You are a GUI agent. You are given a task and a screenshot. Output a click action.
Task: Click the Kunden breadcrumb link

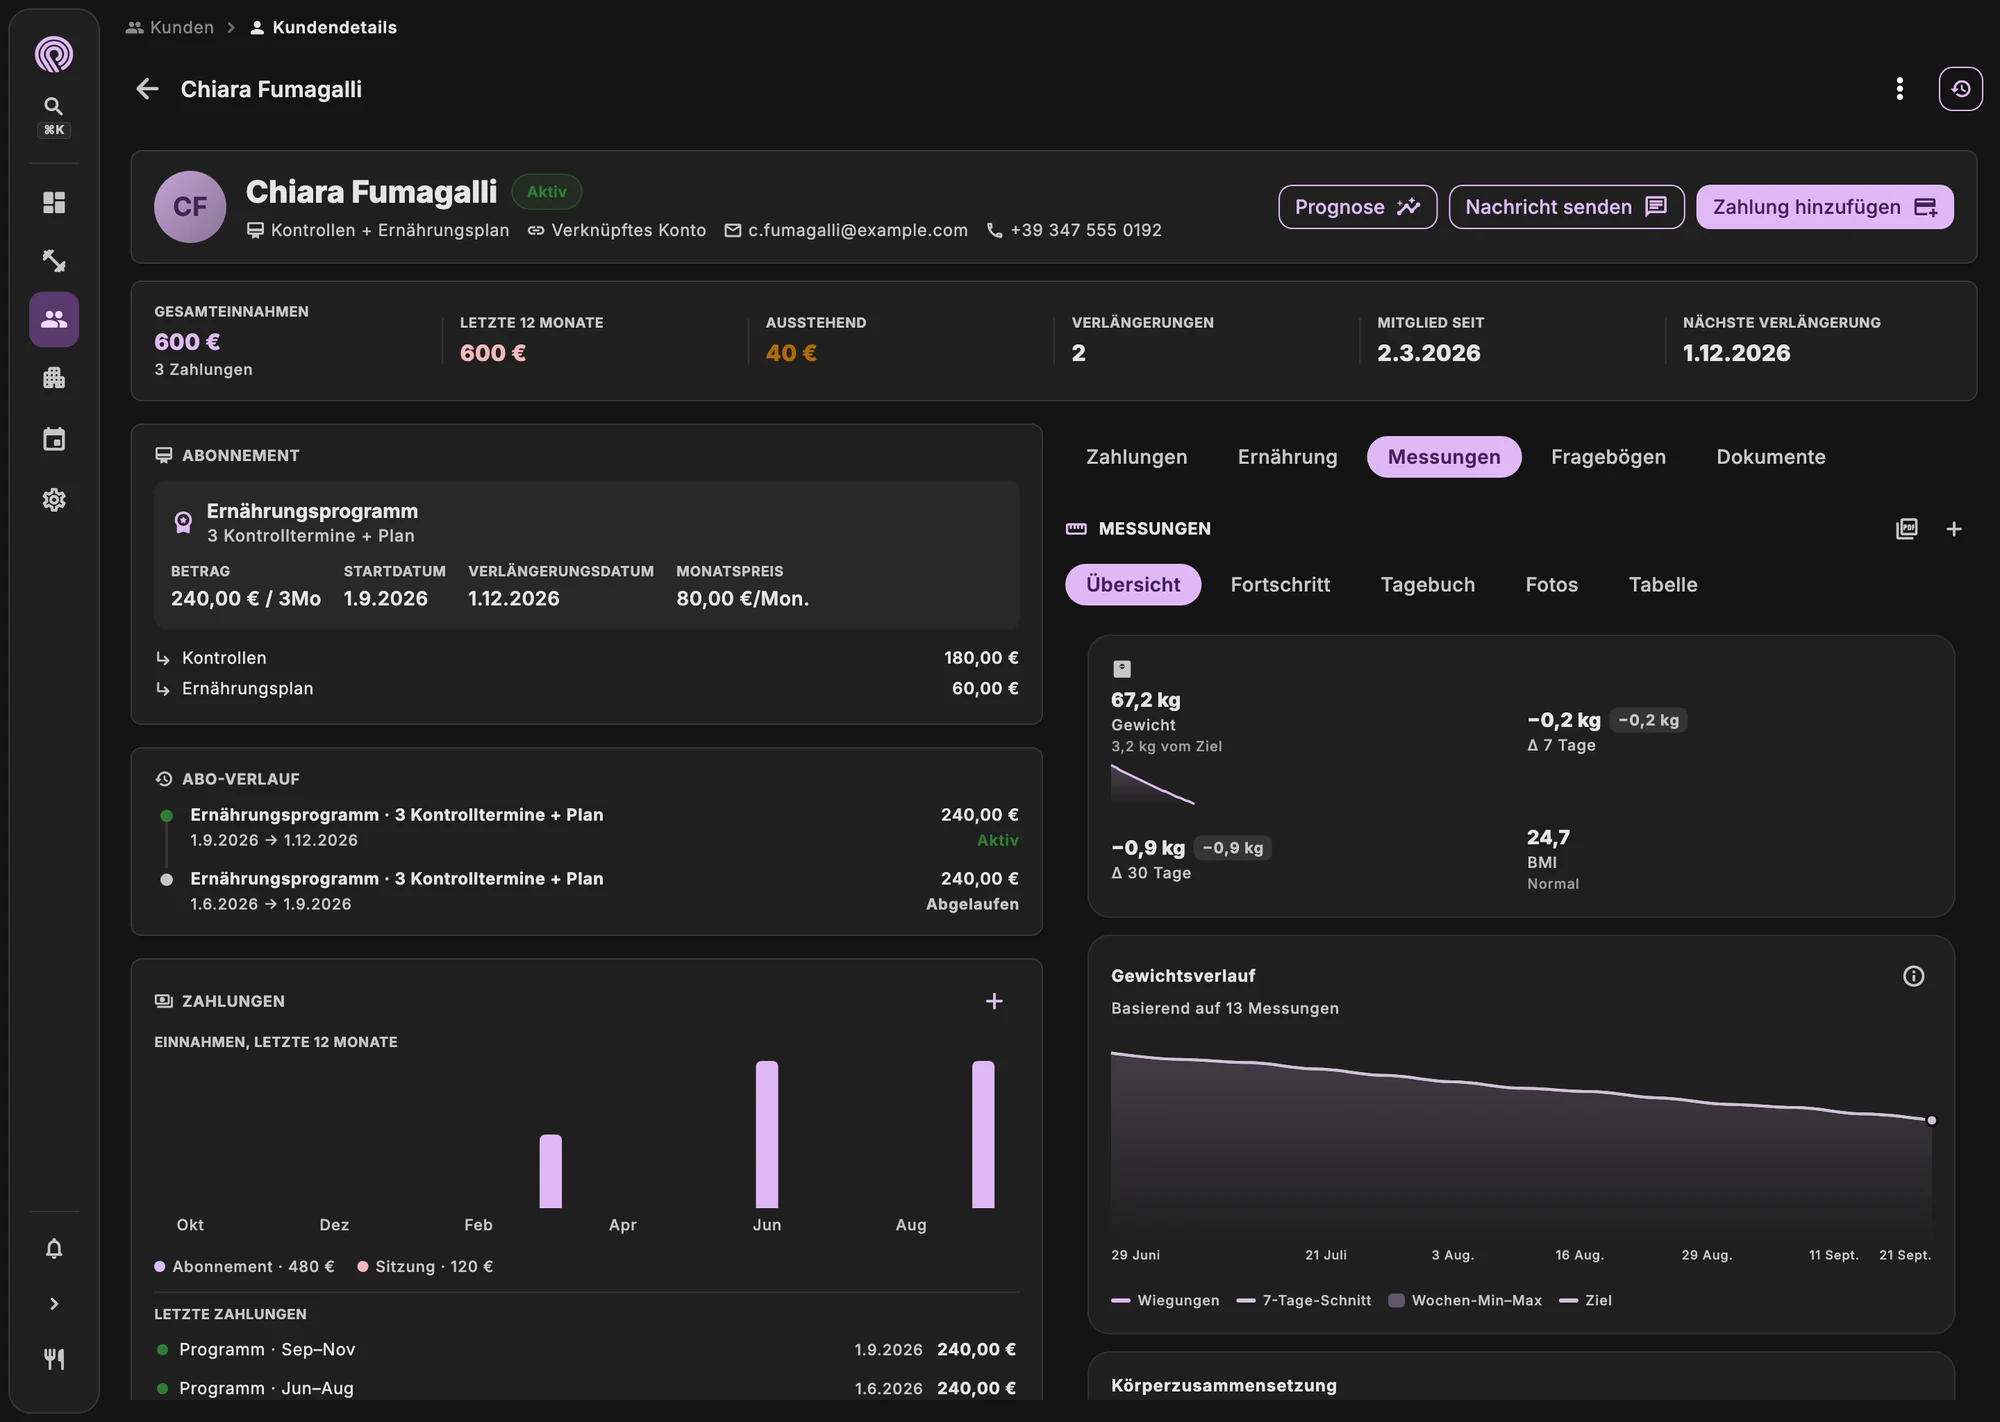(170, 27)
